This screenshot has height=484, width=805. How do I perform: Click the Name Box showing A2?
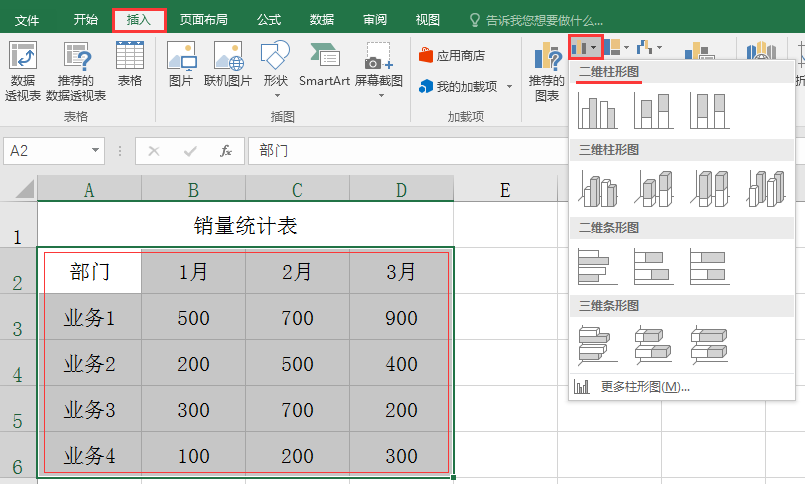[x=47, y=150]
